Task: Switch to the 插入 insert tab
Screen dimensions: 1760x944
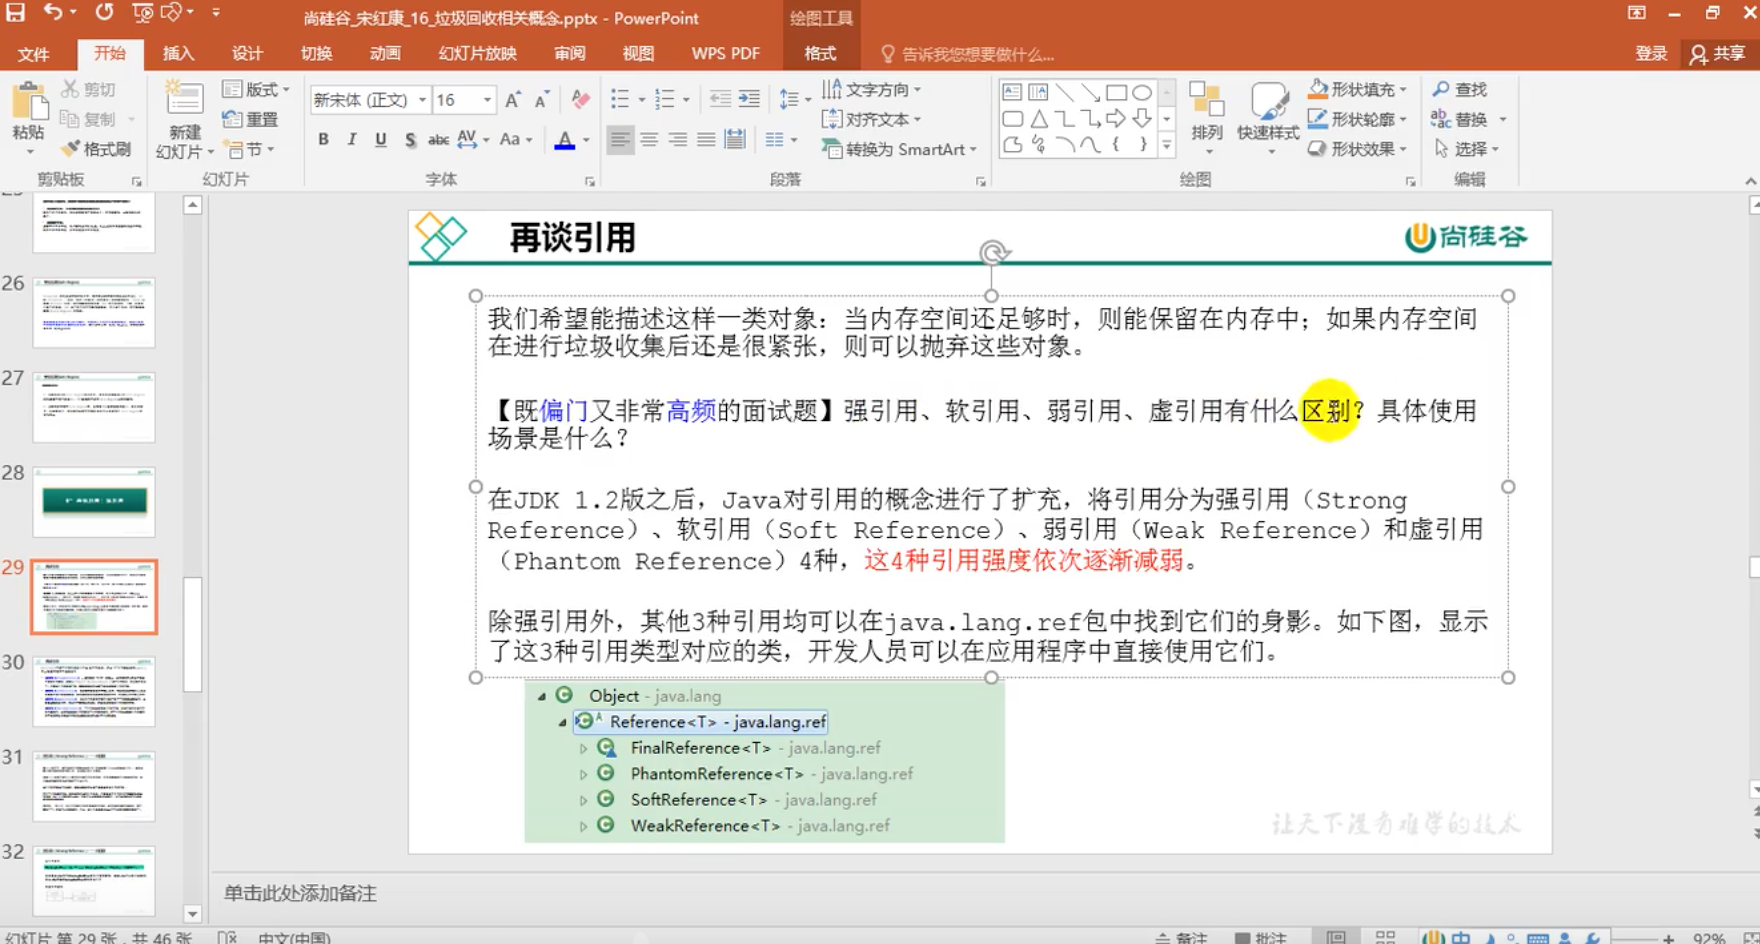Action: coord(178,53)
